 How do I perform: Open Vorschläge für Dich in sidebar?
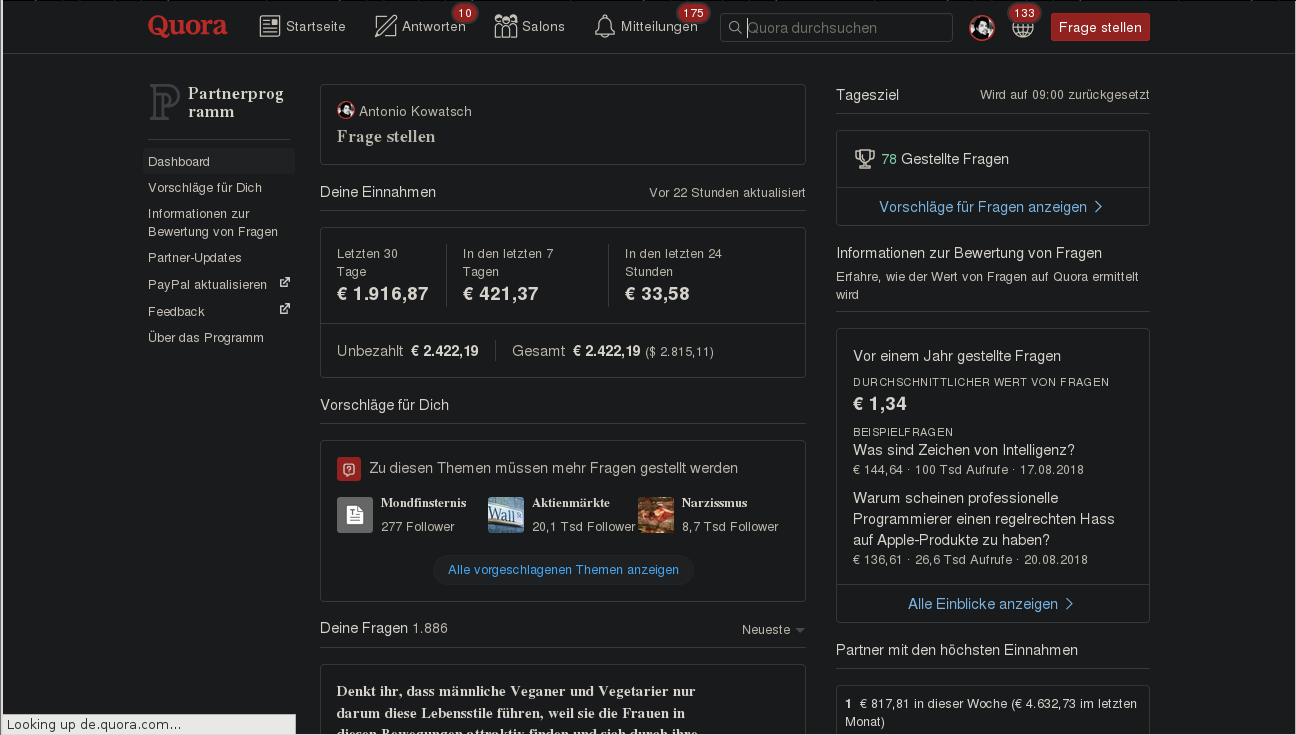pos(205,187)
